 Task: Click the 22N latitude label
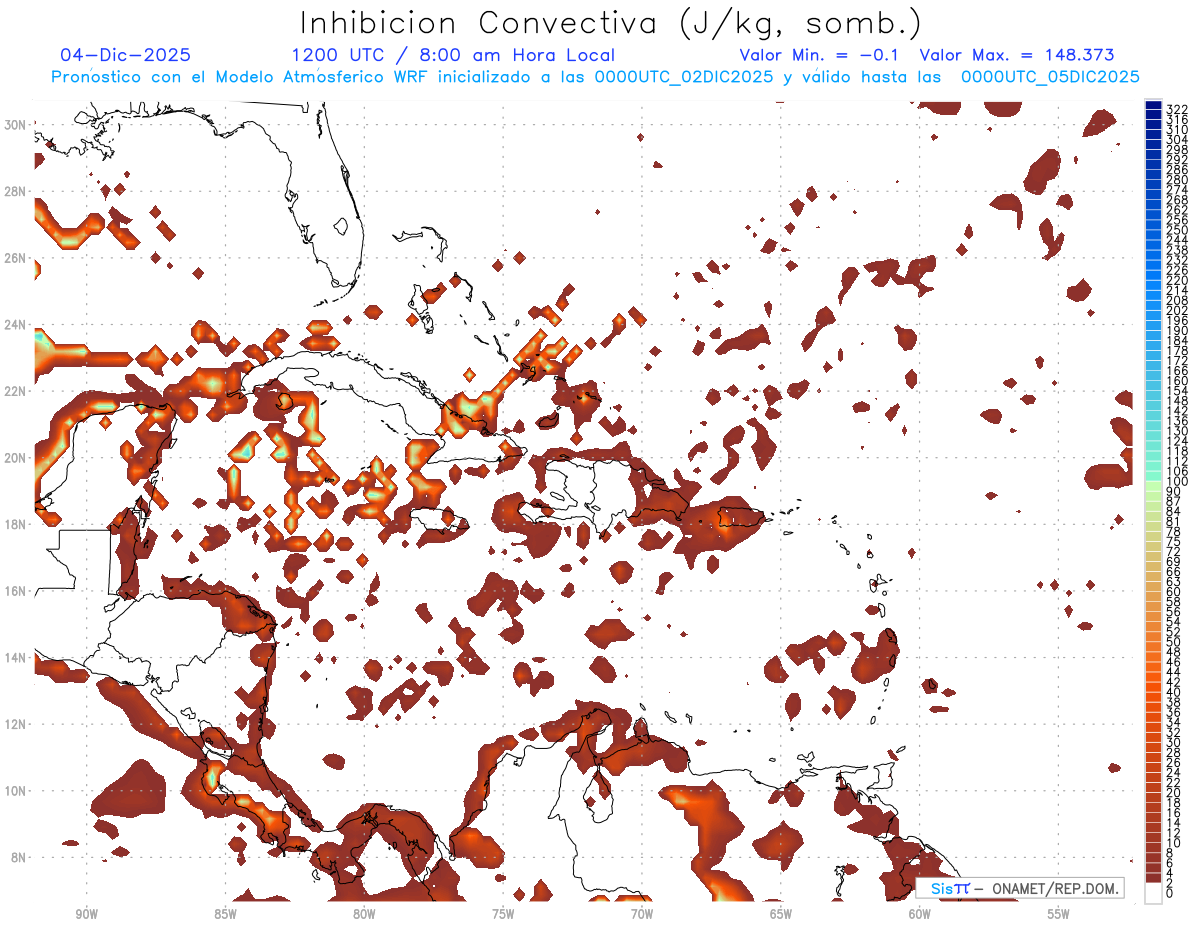pyautogui.click(x=17, y=391)
